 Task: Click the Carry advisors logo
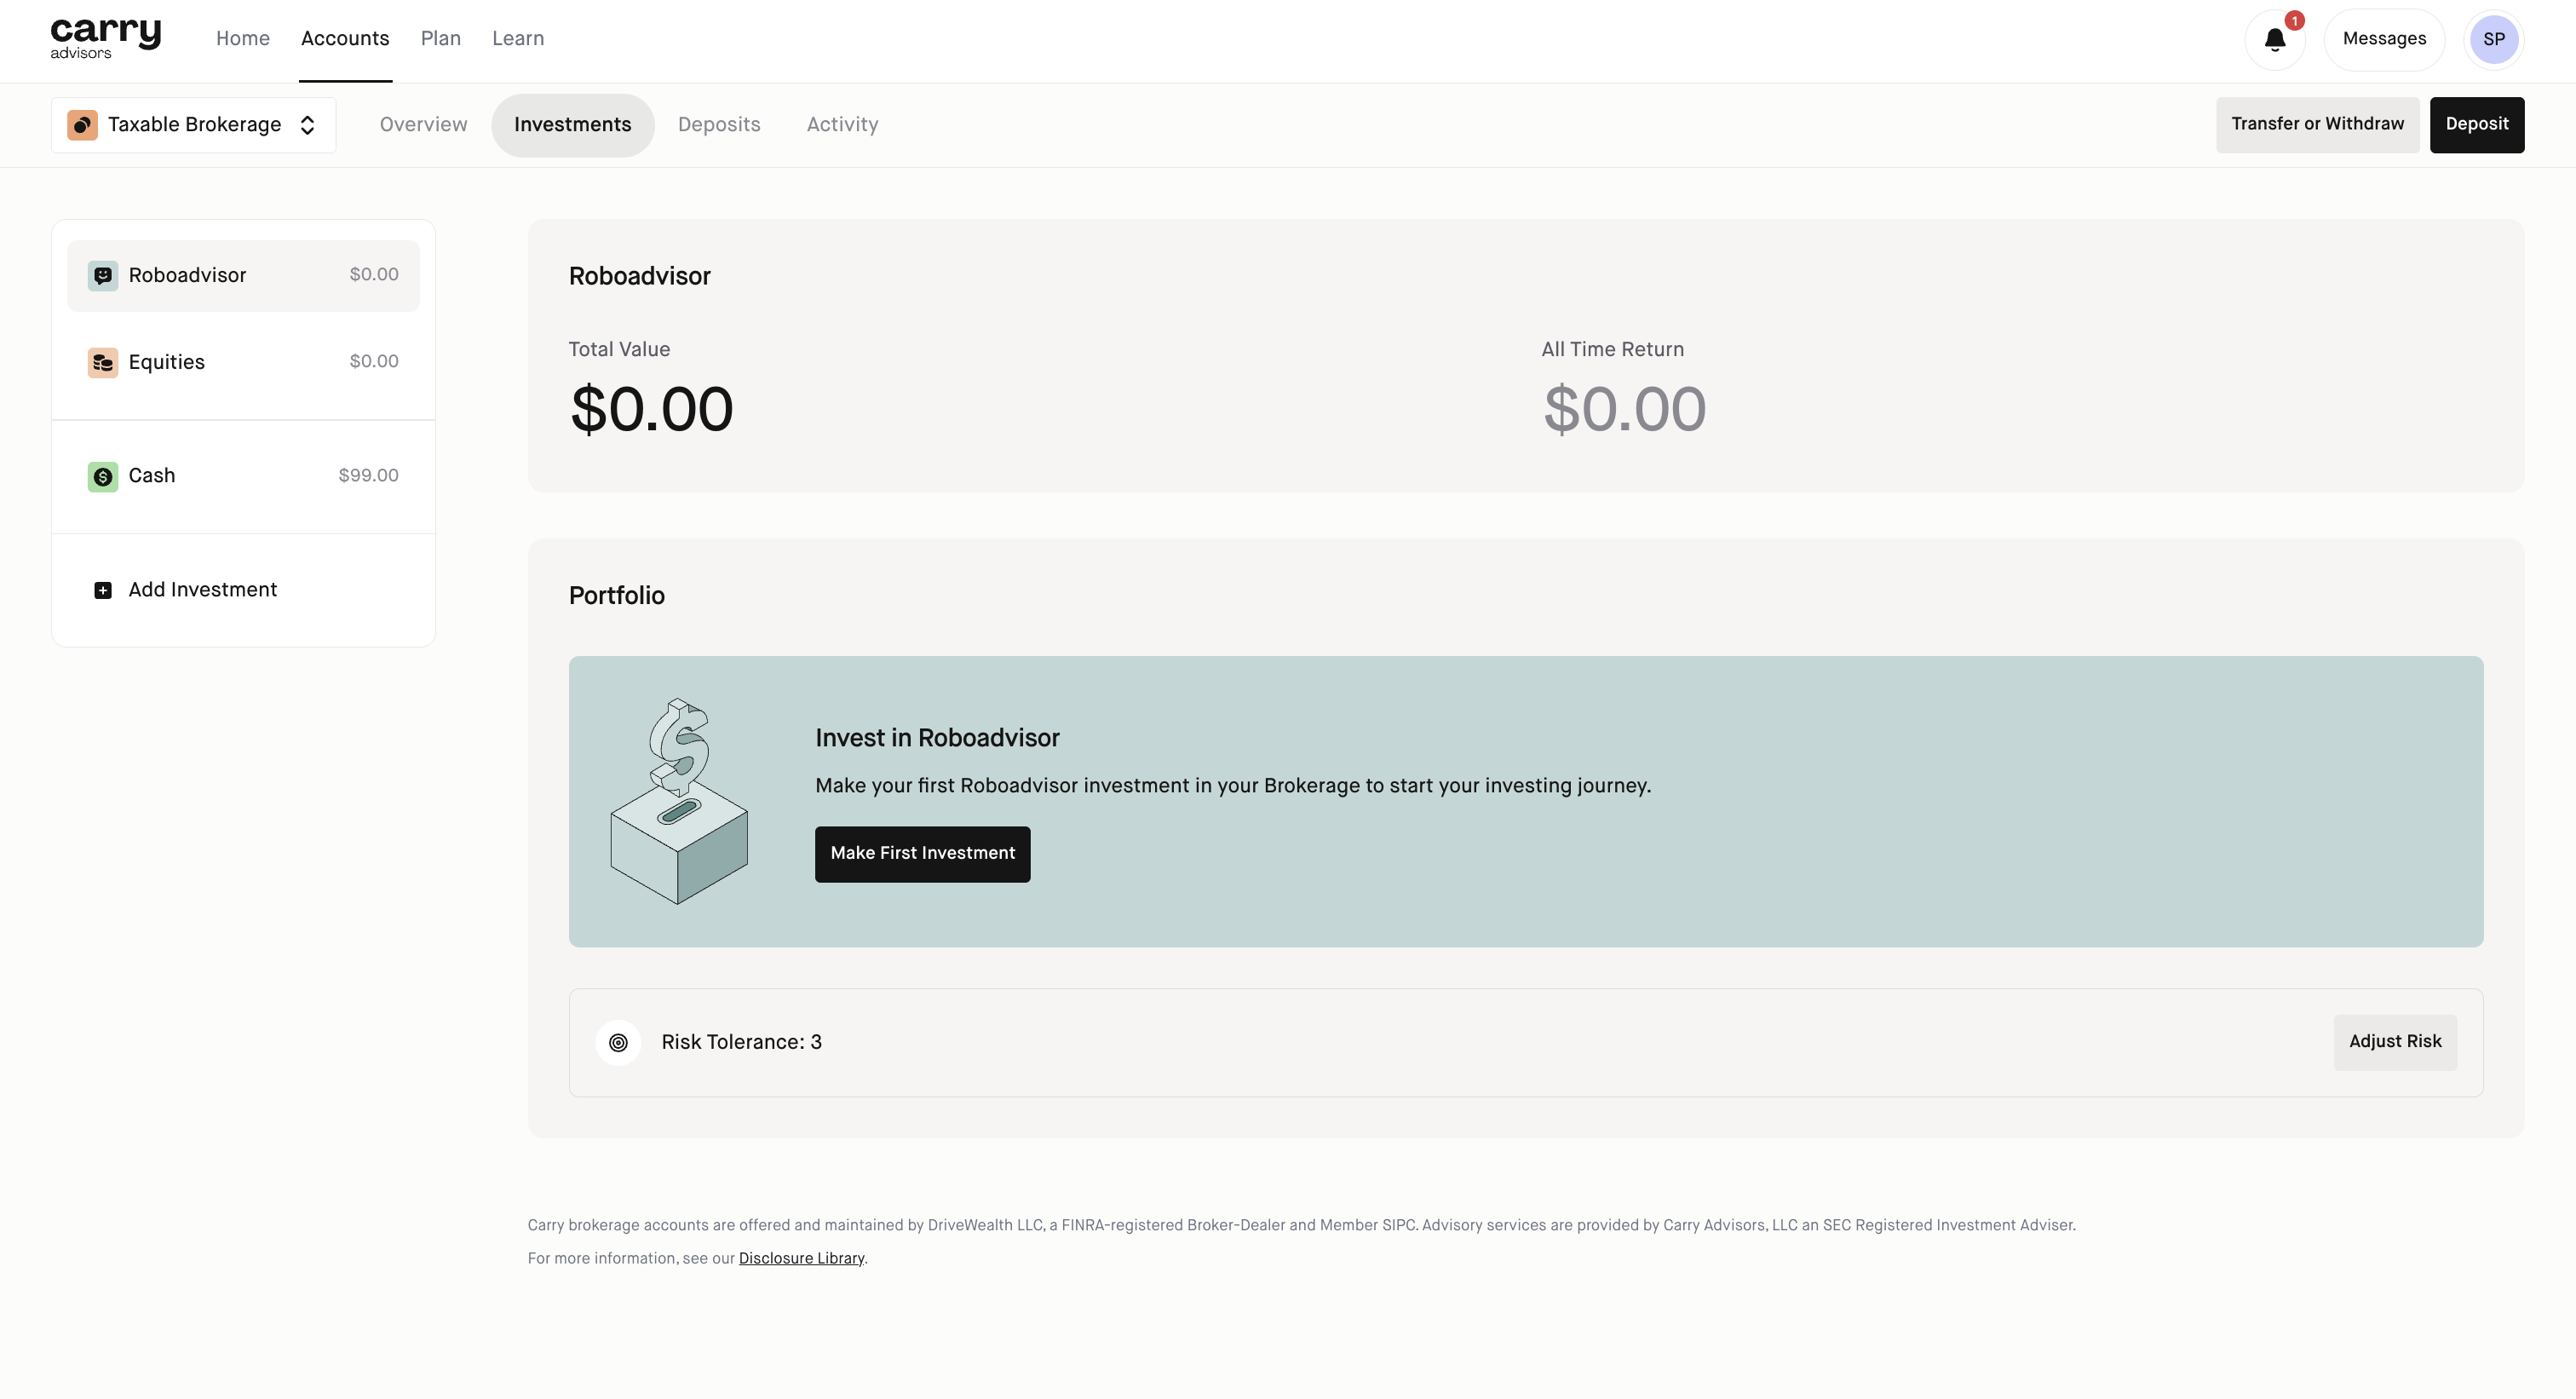(x=105, y=39)
